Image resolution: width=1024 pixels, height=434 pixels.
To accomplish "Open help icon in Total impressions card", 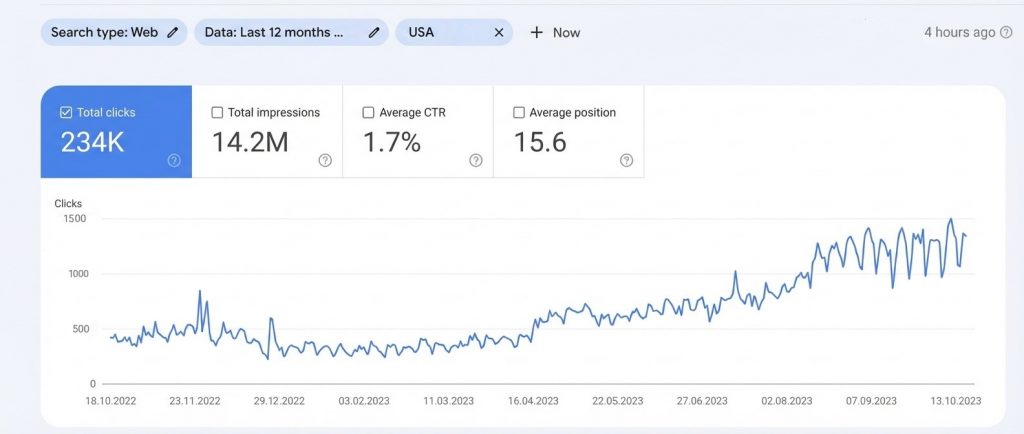I will (325, 160).
